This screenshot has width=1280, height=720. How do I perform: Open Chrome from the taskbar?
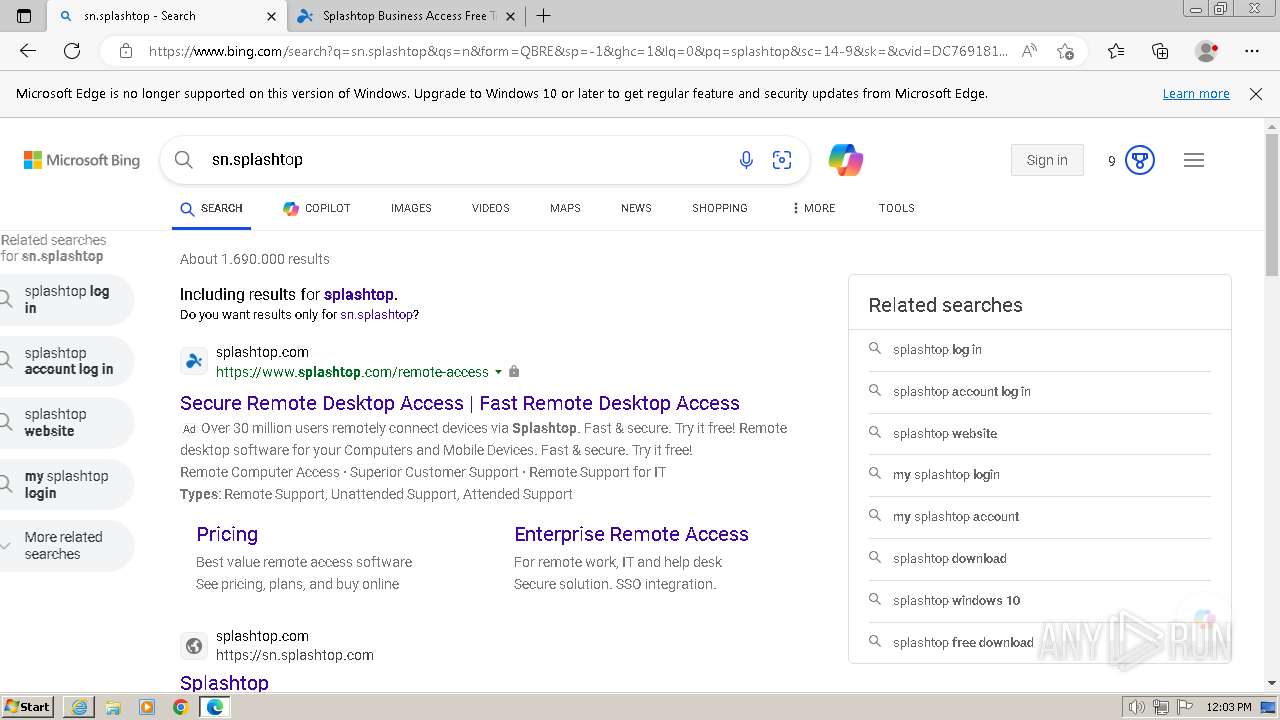click(181, 707)
